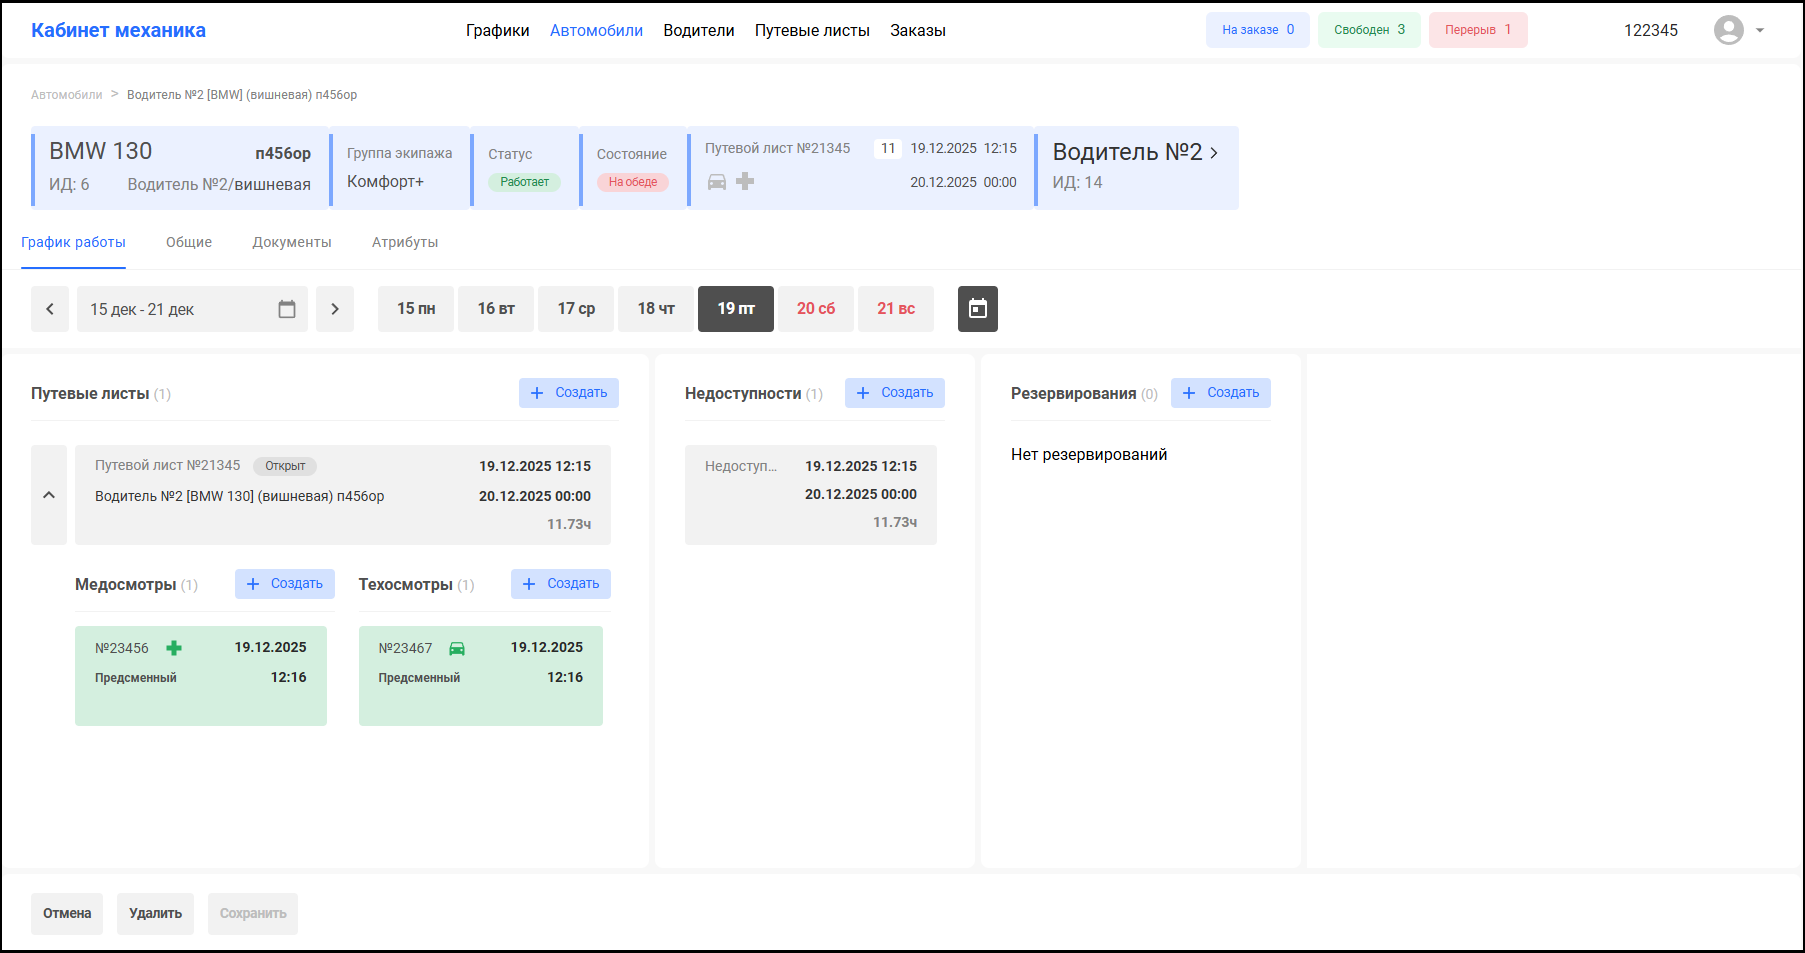Viewport: 1805px width, 953px height.
Task: Collapse waybill №21345 details
Action: pos(49,495)
